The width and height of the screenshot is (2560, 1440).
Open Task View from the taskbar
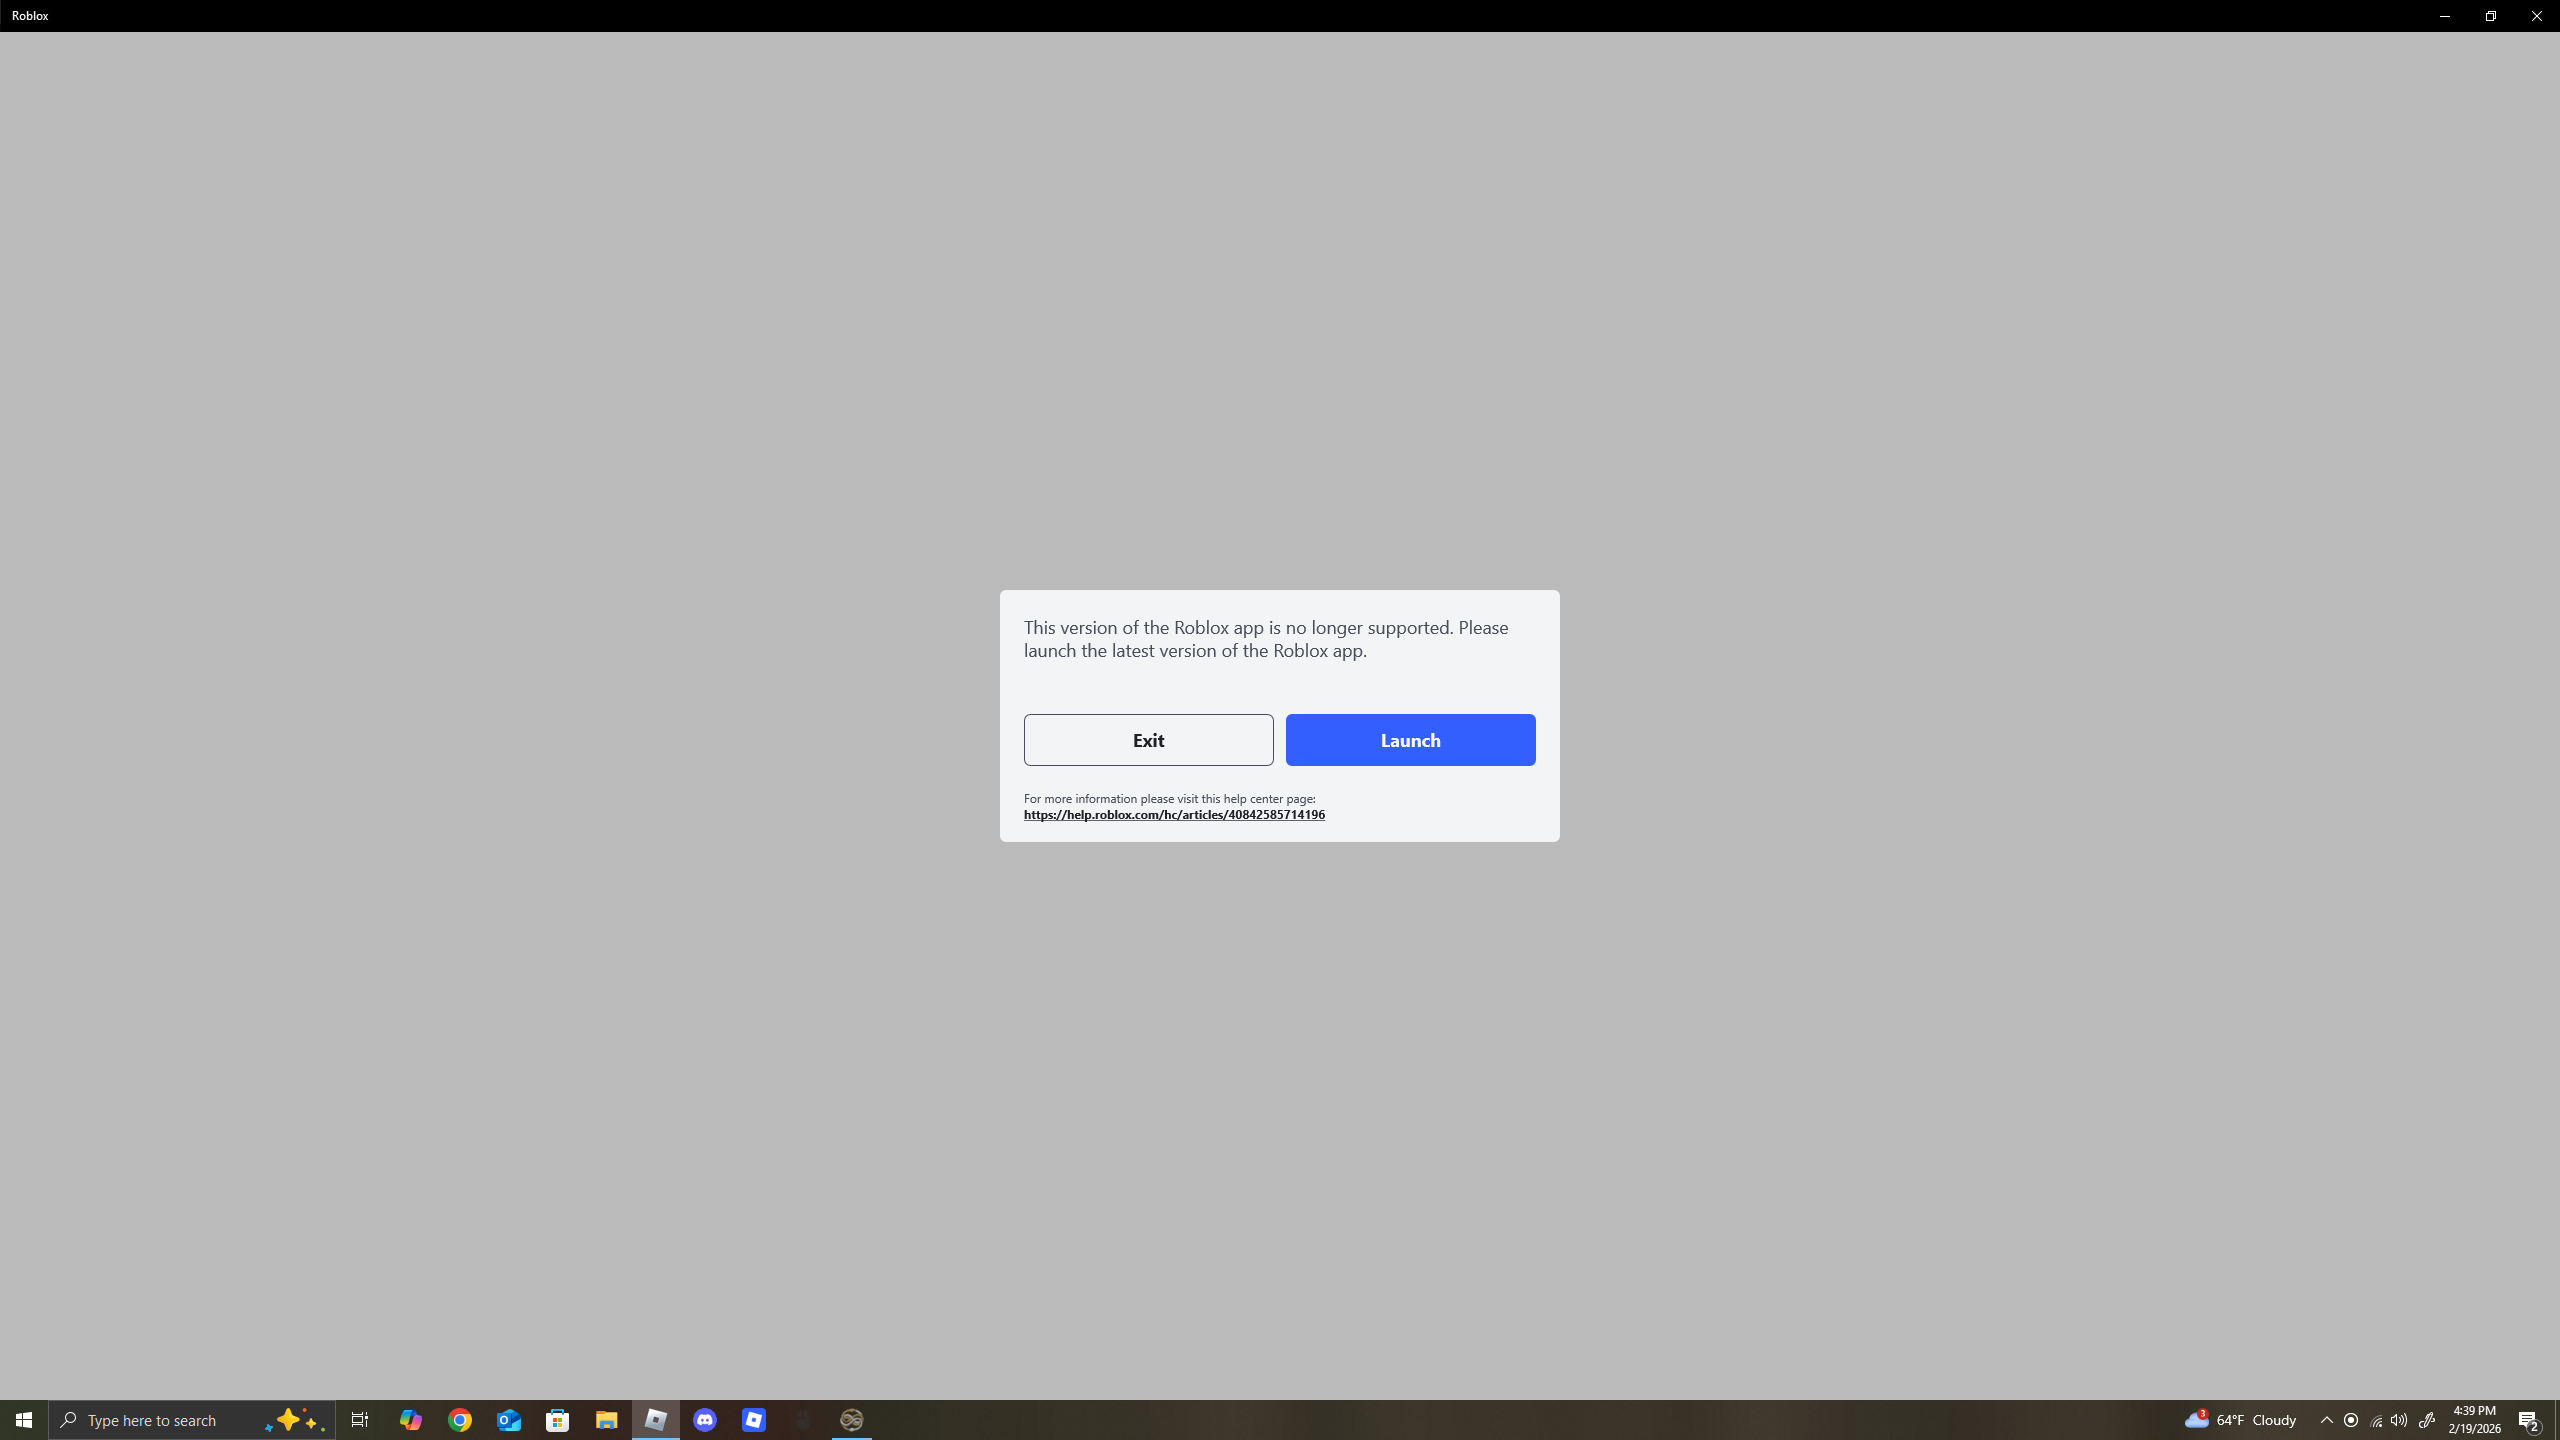359,1419
